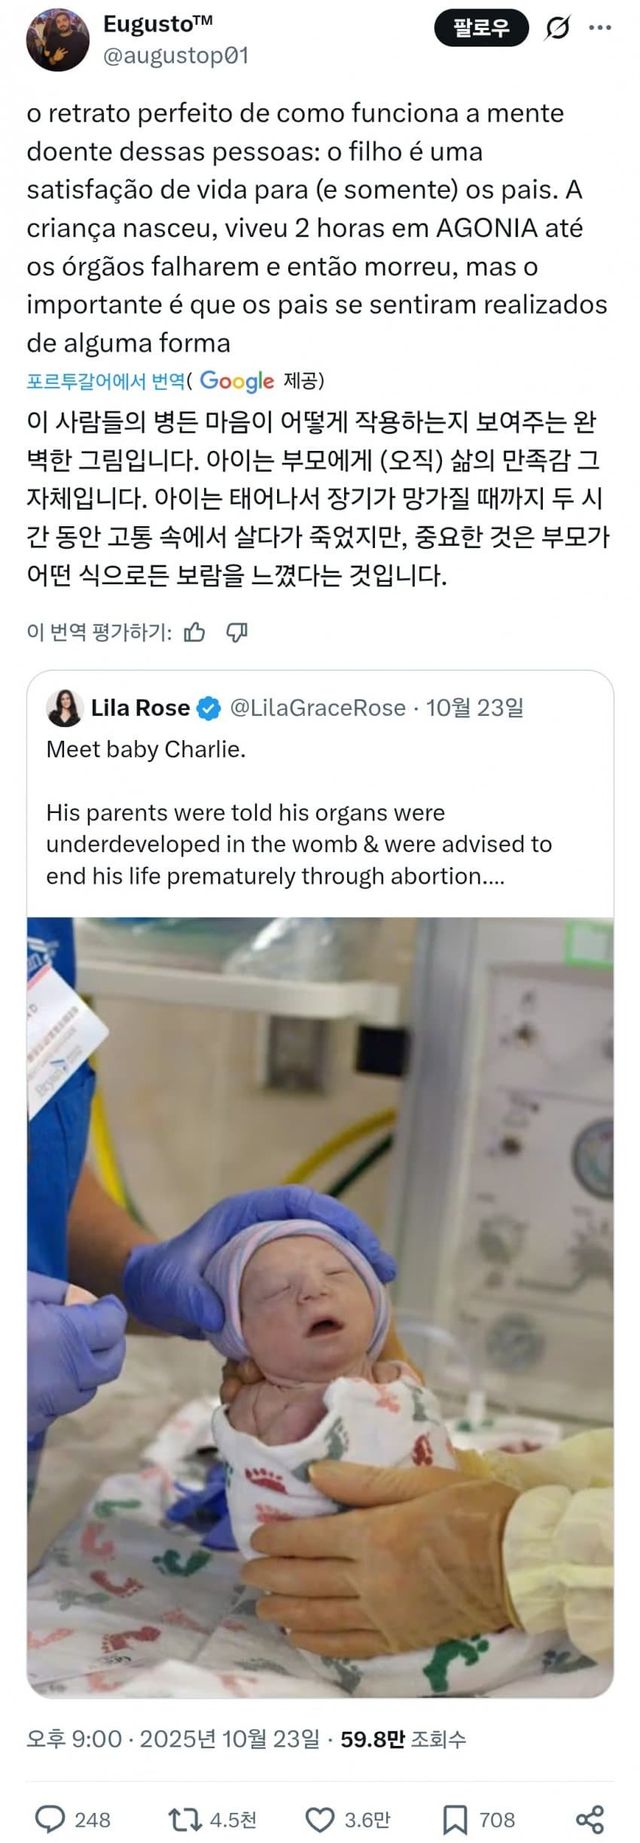The height and width of the screenshot is (1843, 640).
Task: Open the three-dot more options menu
Action: point(600,28)
